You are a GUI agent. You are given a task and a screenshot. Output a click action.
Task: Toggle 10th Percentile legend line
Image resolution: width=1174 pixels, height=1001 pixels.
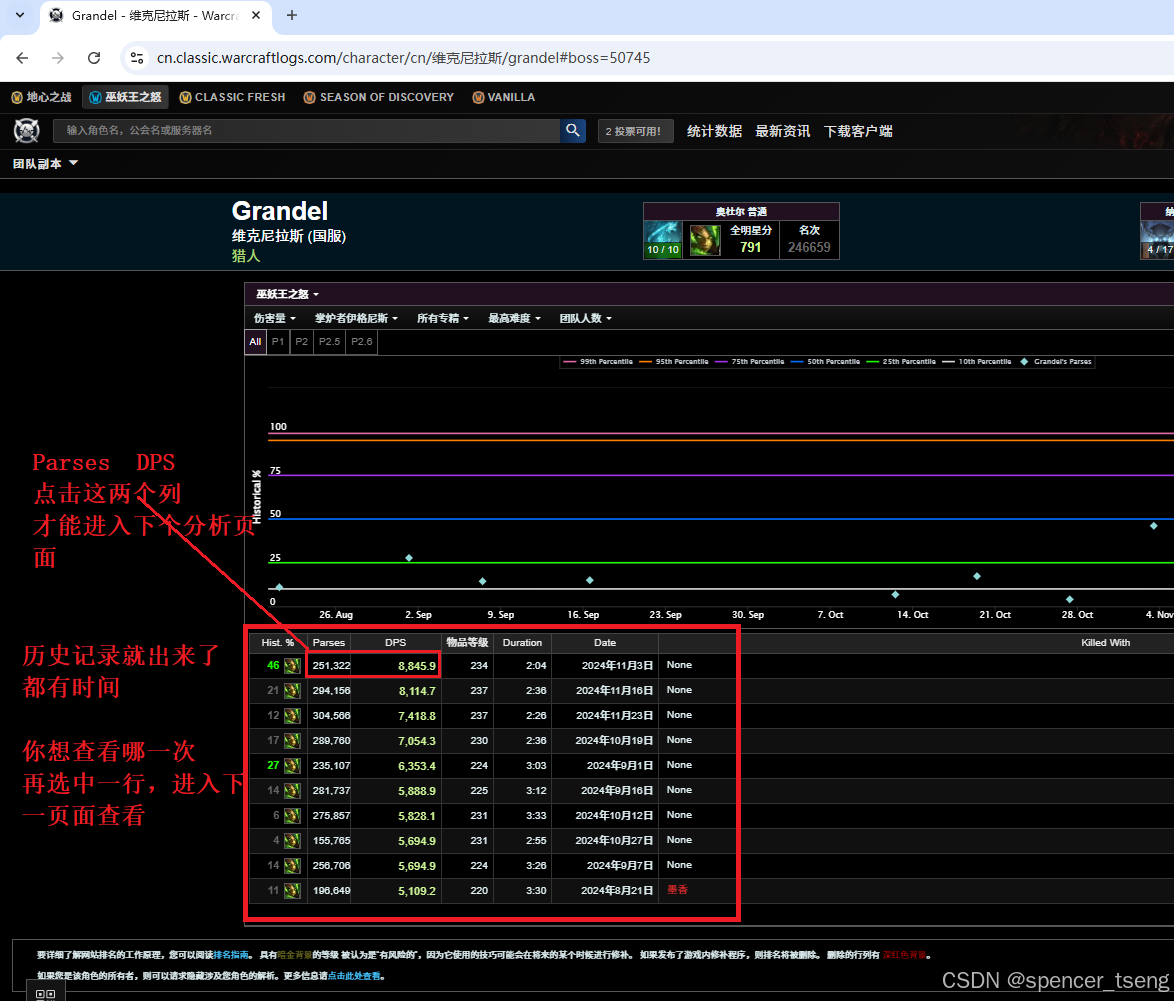pos(976,362)
